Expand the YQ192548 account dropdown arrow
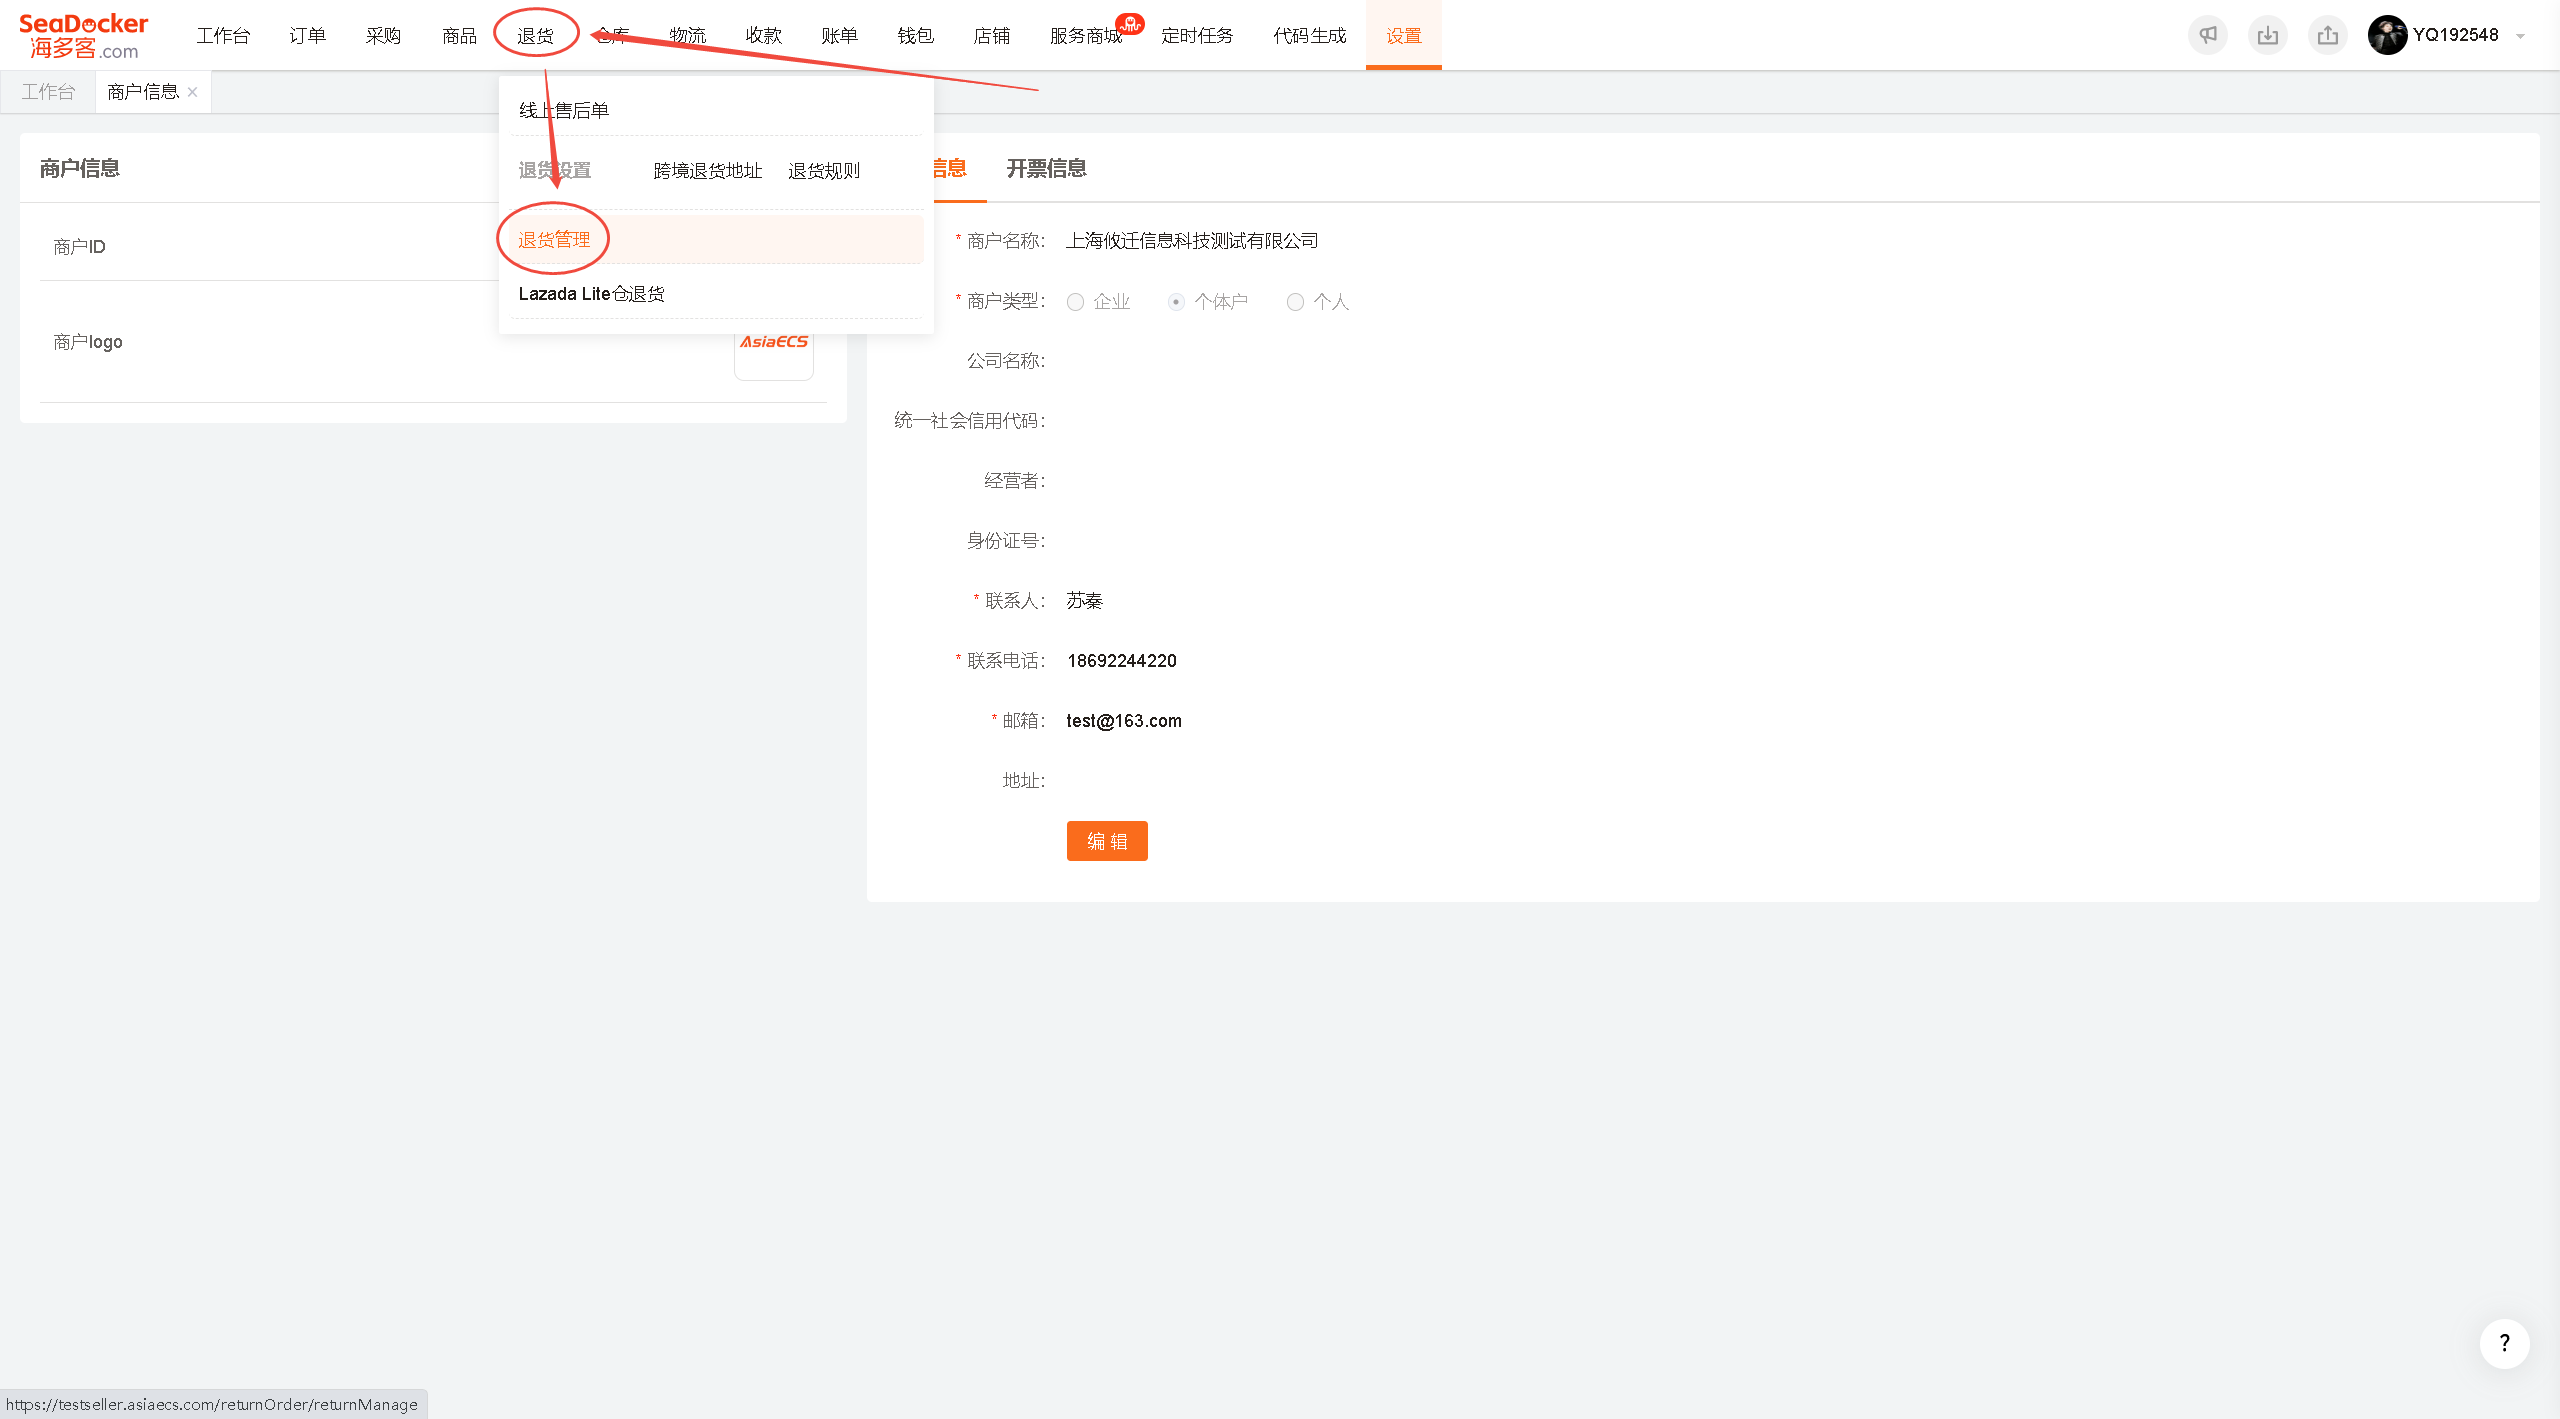 [x=2520, y=36]
